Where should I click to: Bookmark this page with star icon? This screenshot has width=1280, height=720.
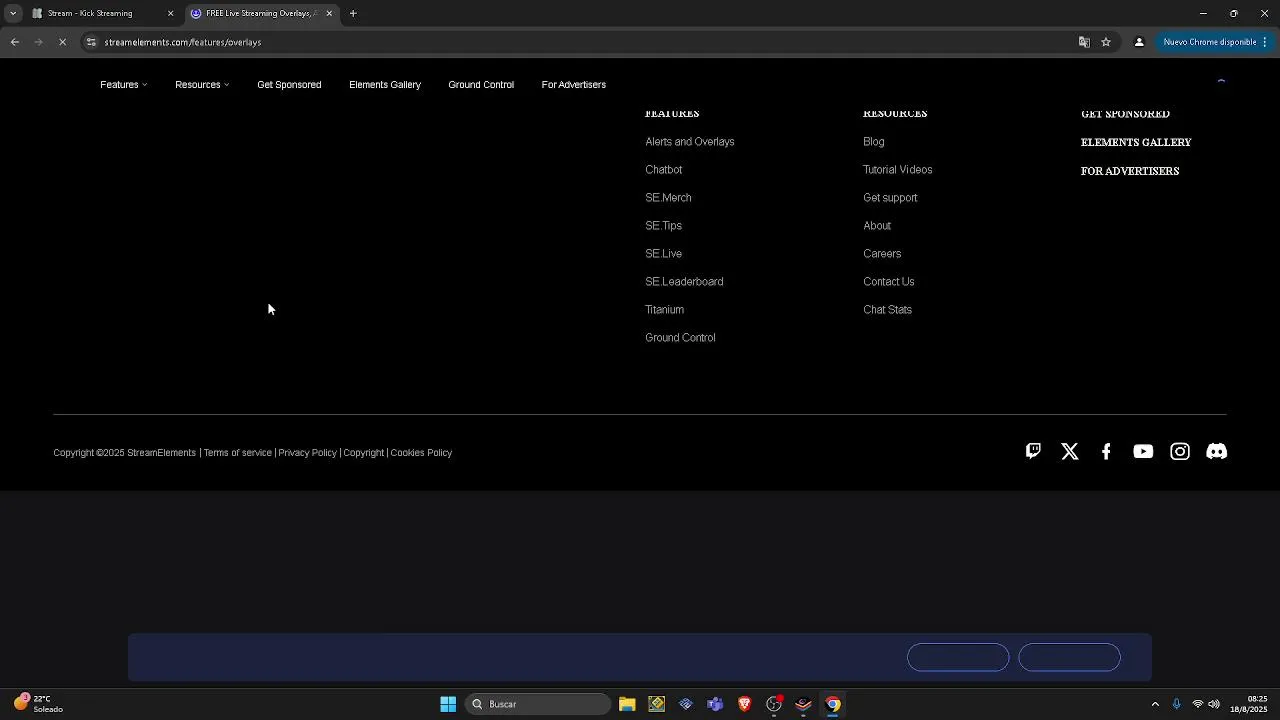coord(1106,42)
